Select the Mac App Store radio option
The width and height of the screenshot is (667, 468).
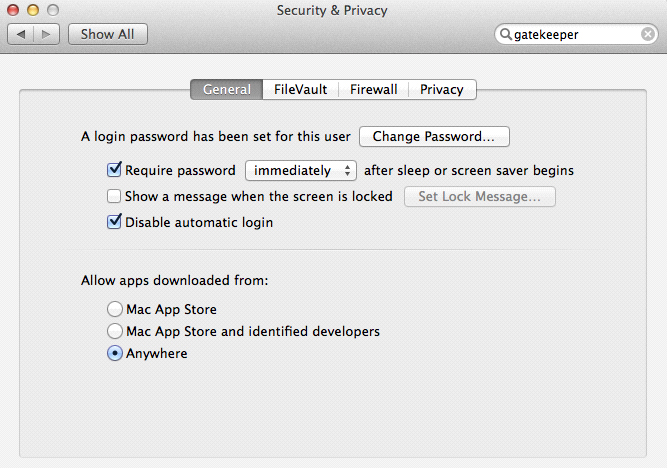(x=115, y=309)
